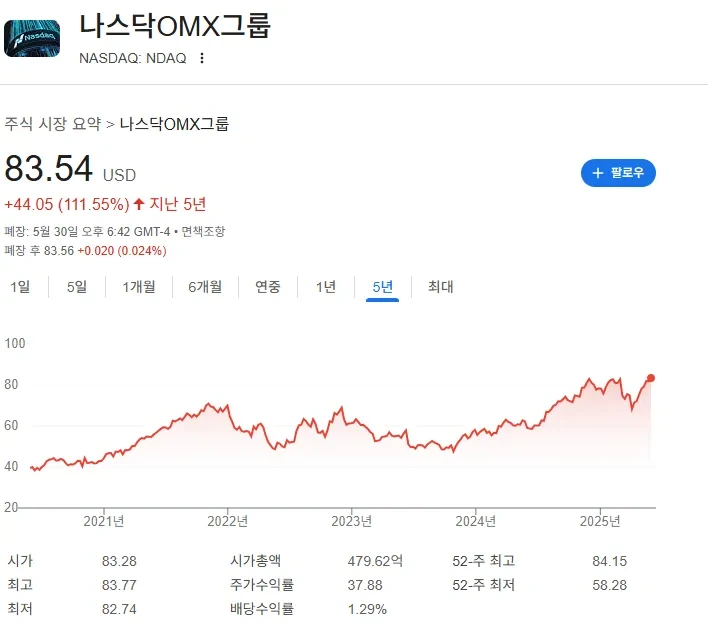
Task: Click the 2022년 axis label
Action: (x=228, y=521)
